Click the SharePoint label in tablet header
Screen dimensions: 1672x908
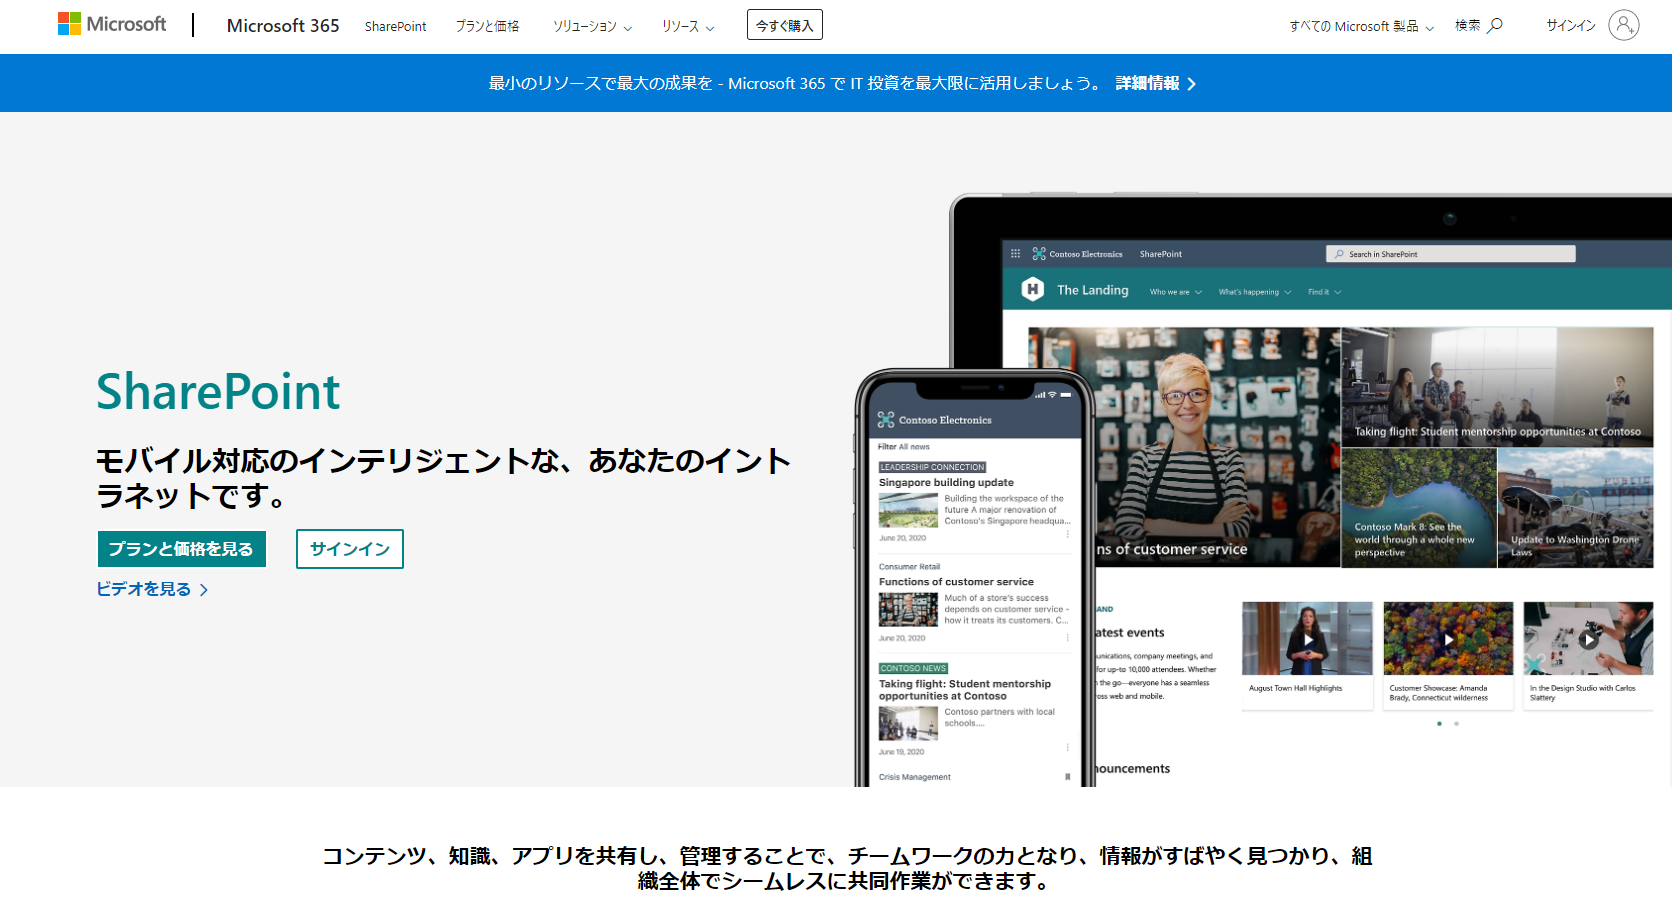[1161, 254]
